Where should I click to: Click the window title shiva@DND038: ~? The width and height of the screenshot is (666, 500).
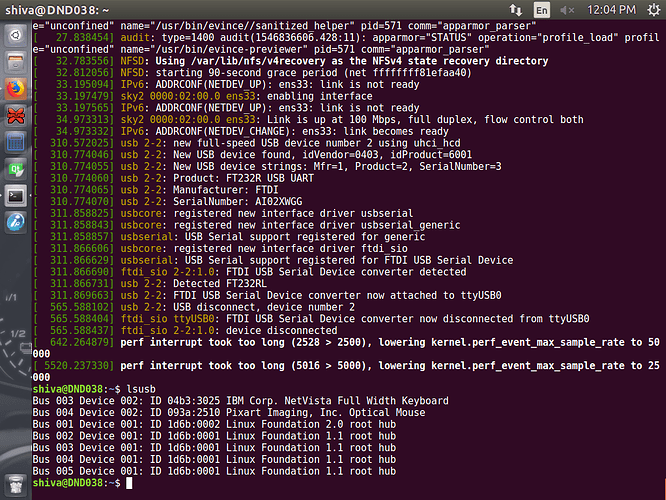57,10
